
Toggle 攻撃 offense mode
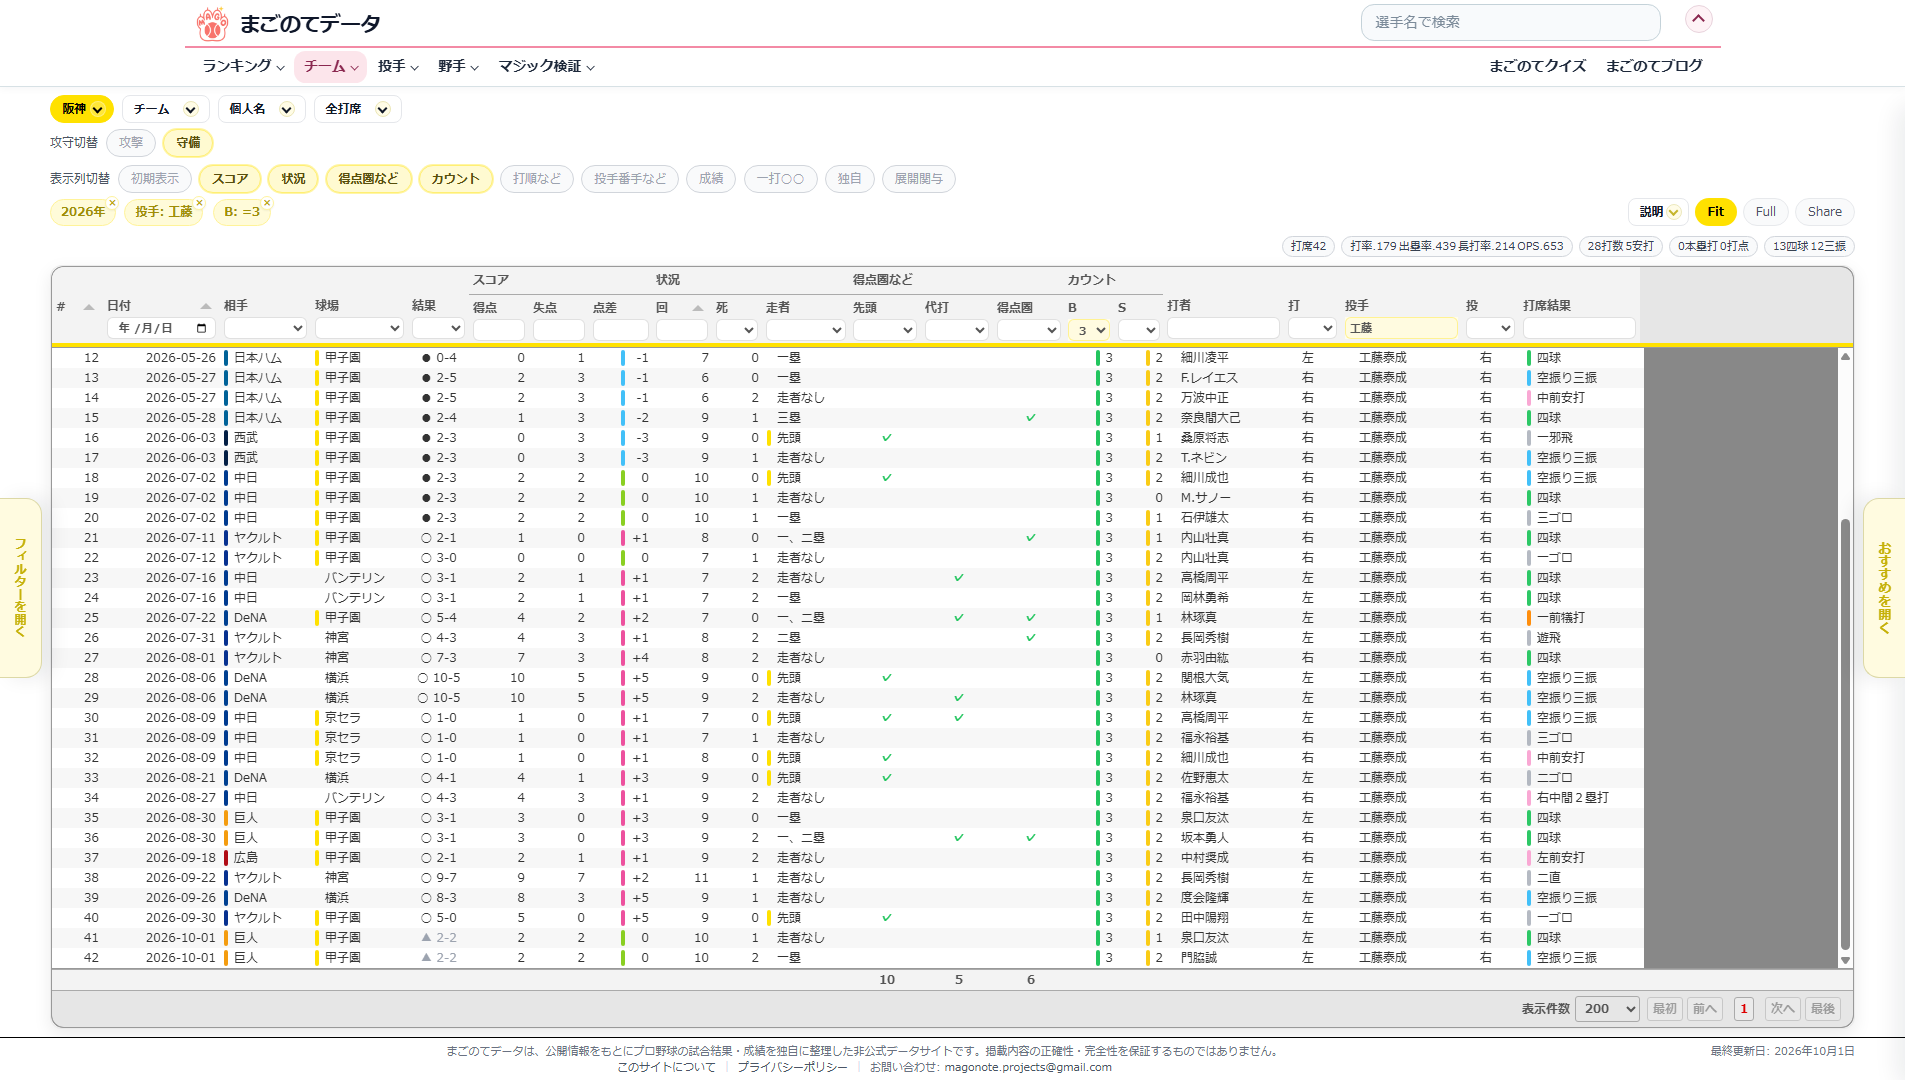tap(131, 143)
